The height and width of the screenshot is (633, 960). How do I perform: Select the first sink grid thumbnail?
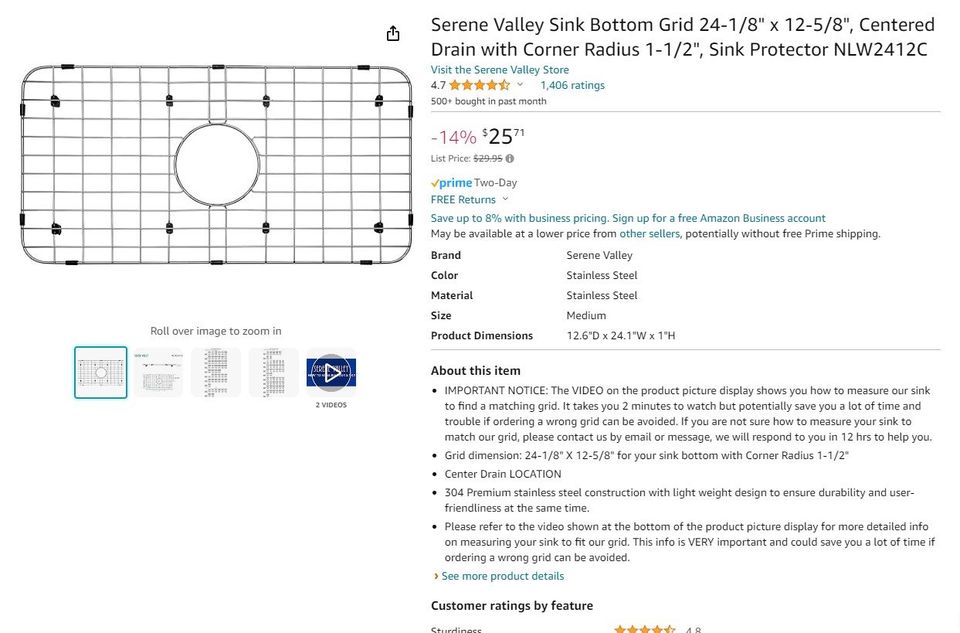tap(99, 371)
